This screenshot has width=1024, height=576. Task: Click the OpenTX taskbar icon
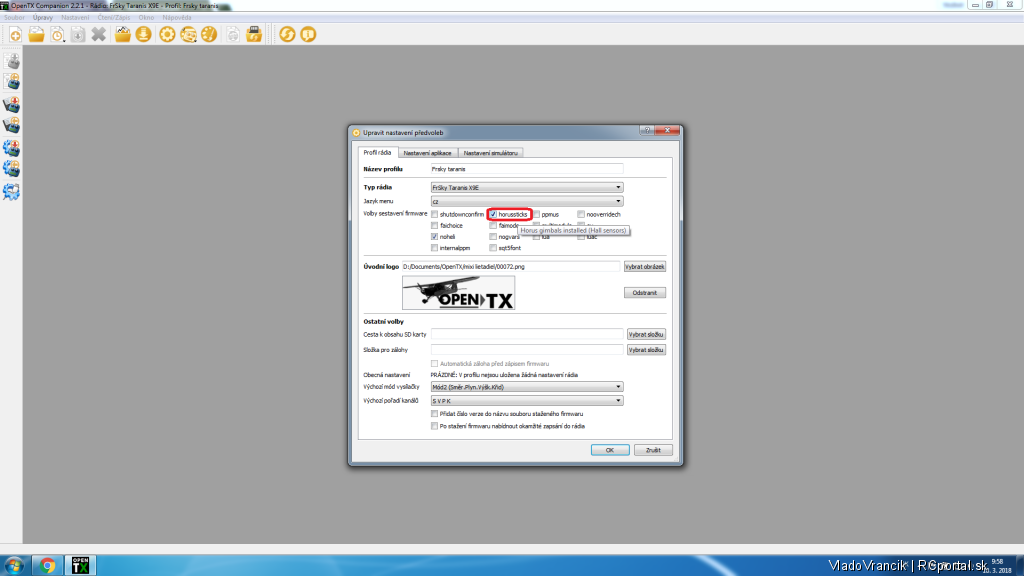(x=80, y=566)
